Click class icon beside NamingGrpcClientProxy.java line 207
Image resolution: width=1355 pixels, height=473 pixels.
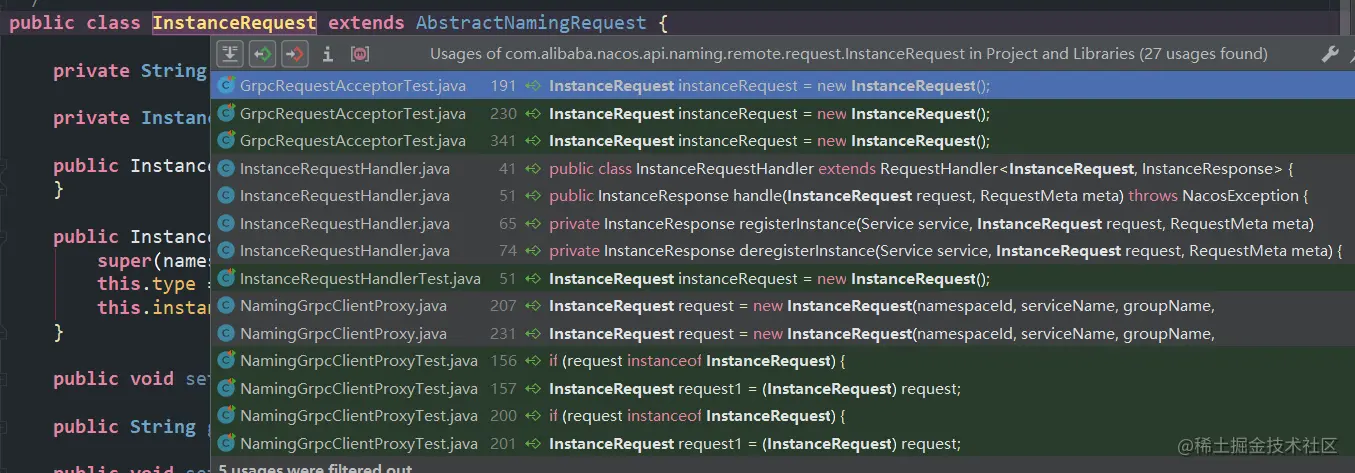click(226, 306)
